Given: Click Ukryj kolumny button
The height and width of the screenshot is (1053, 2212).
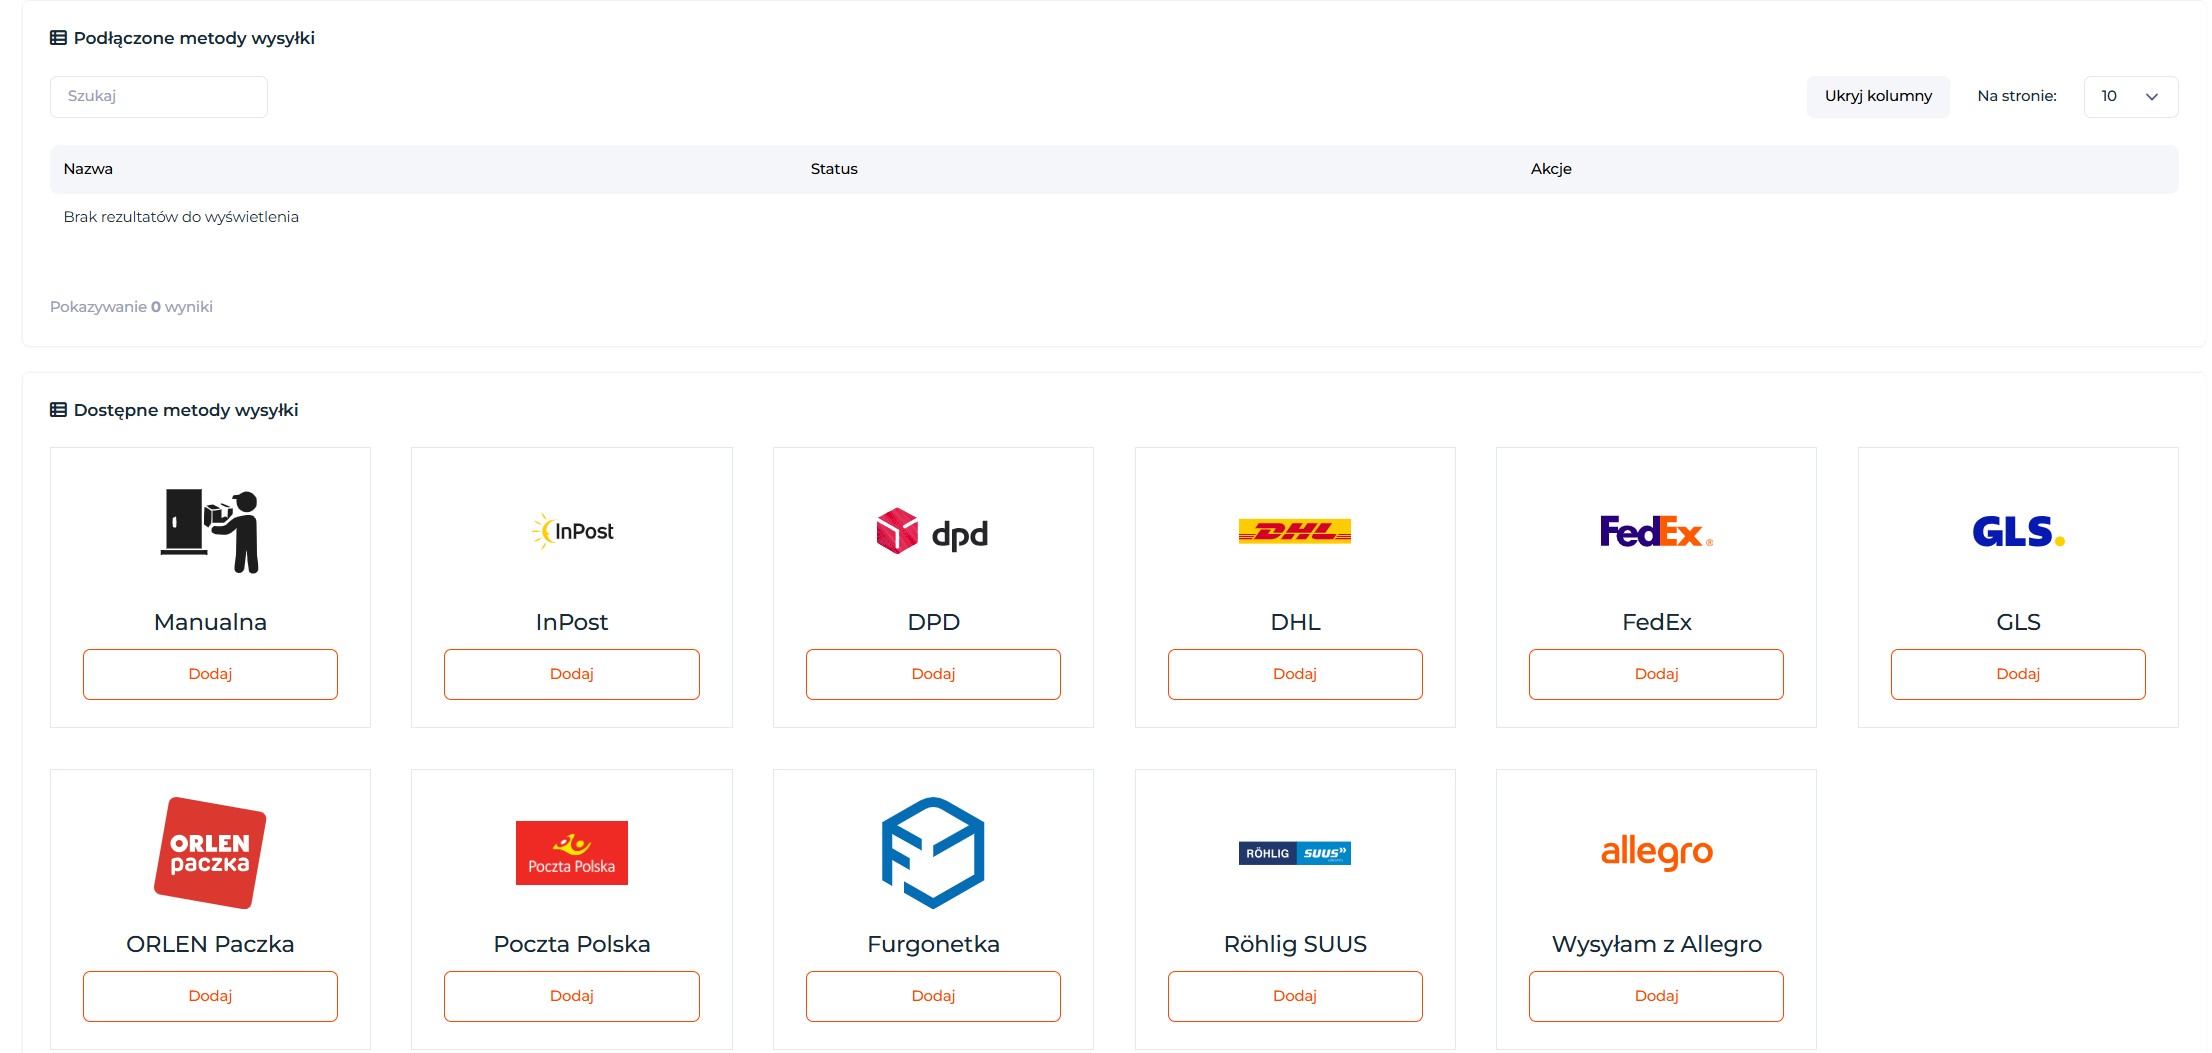Looking at the screenshot, I should 1878,96.
